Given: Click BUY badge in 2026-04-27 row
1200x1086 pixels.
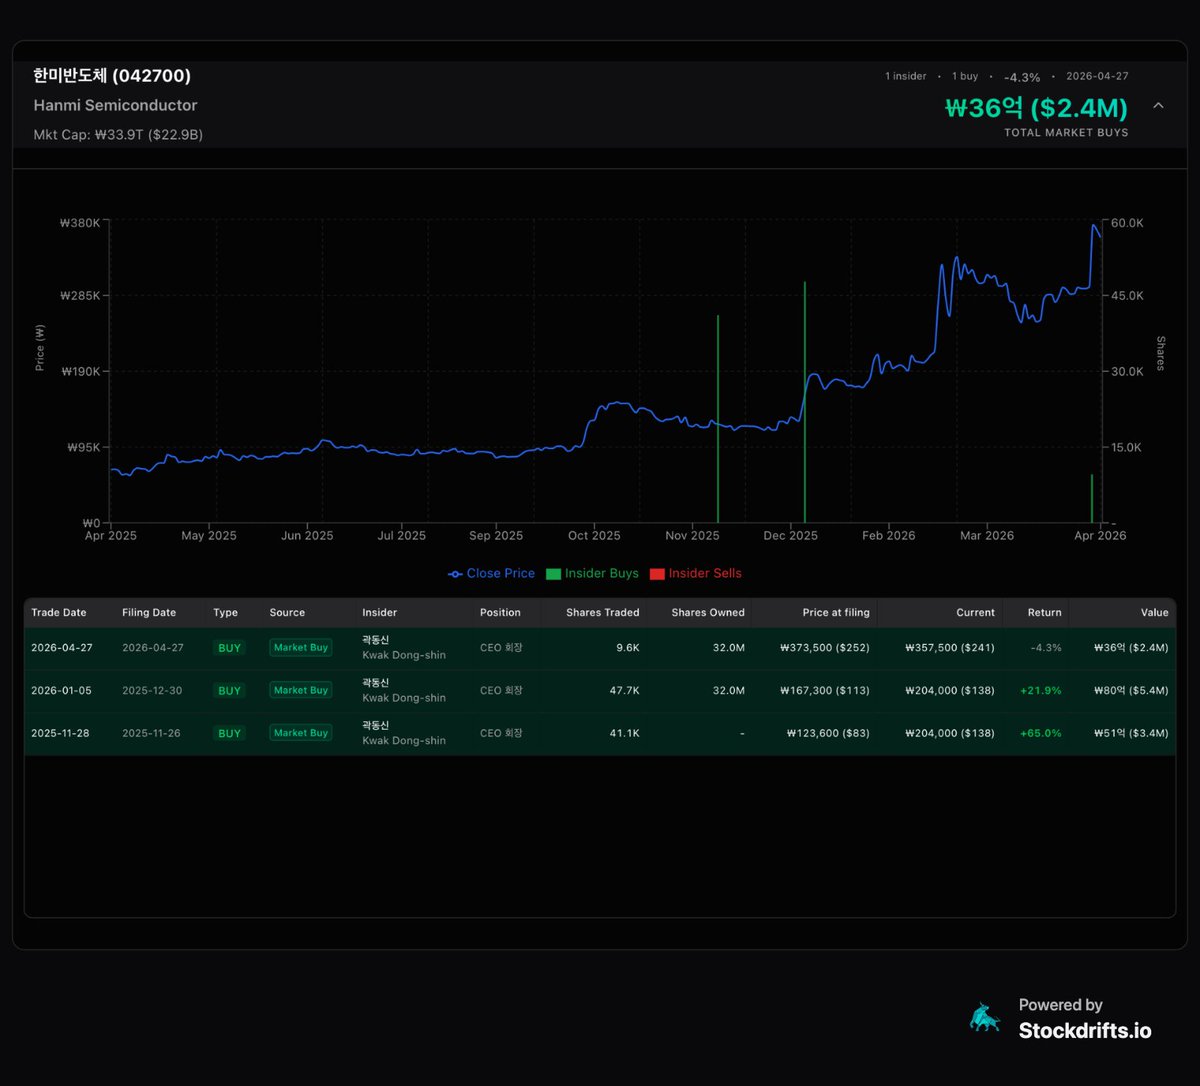Looking at the screenshot, I should coord(230,648).
